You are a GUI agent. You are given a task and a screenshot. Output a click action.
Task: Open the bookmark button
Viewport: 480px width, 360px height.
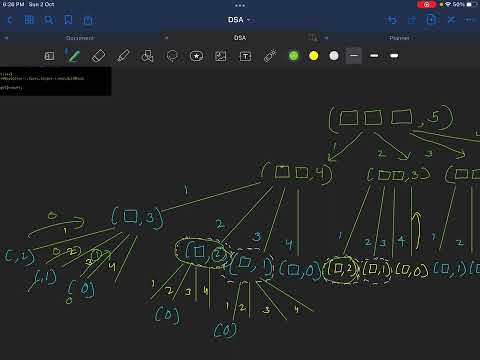68,20
